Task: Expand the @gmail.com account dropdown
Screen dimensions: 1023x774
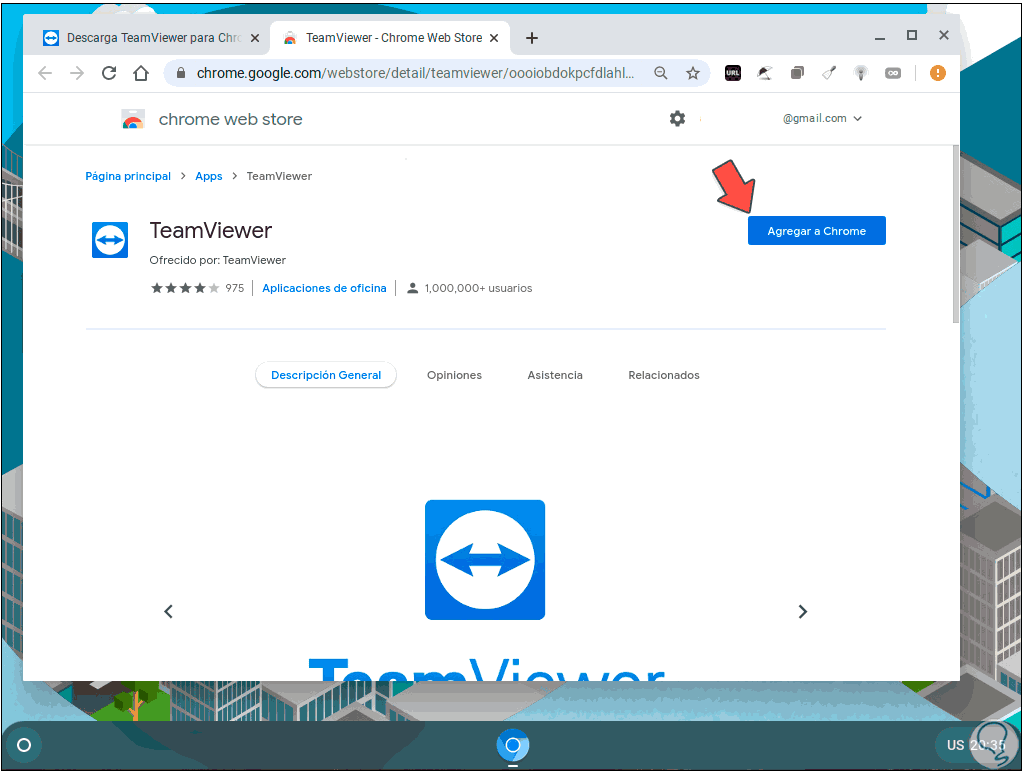Action: tap(822, 118)
